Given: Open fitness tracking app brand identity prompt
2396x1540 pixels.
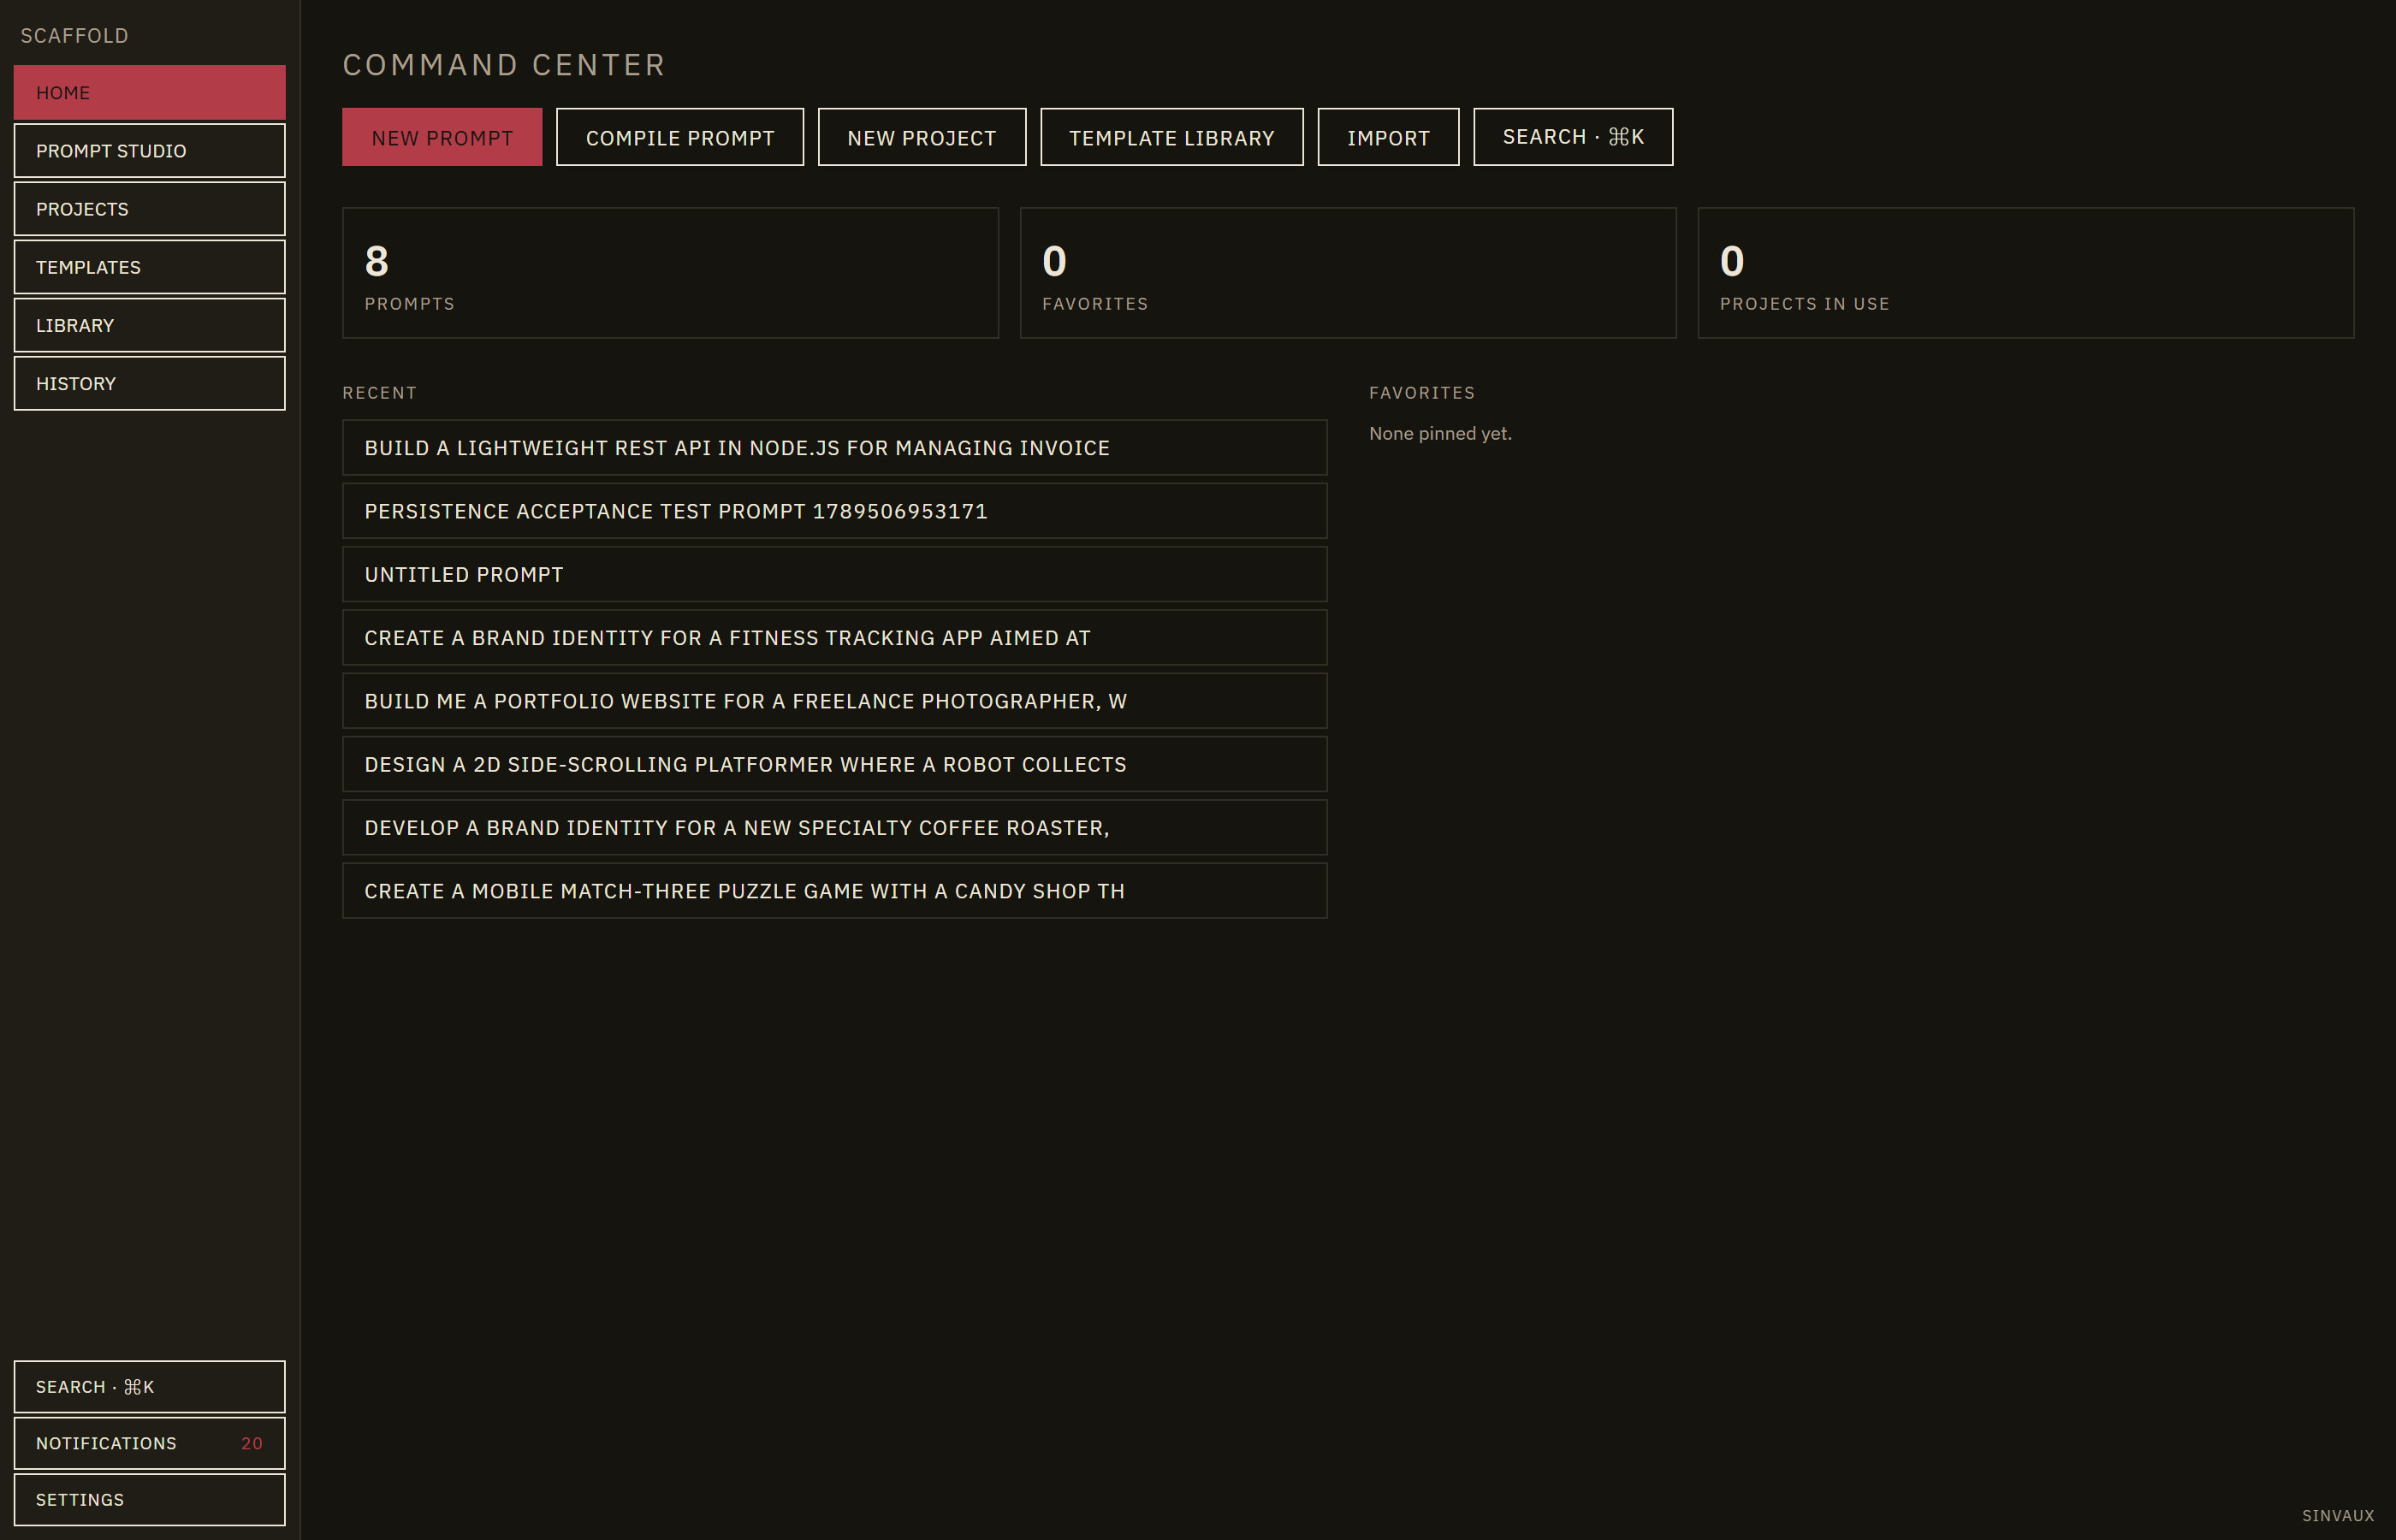Looking at the screenshot, I should click(x=835, y=638).
